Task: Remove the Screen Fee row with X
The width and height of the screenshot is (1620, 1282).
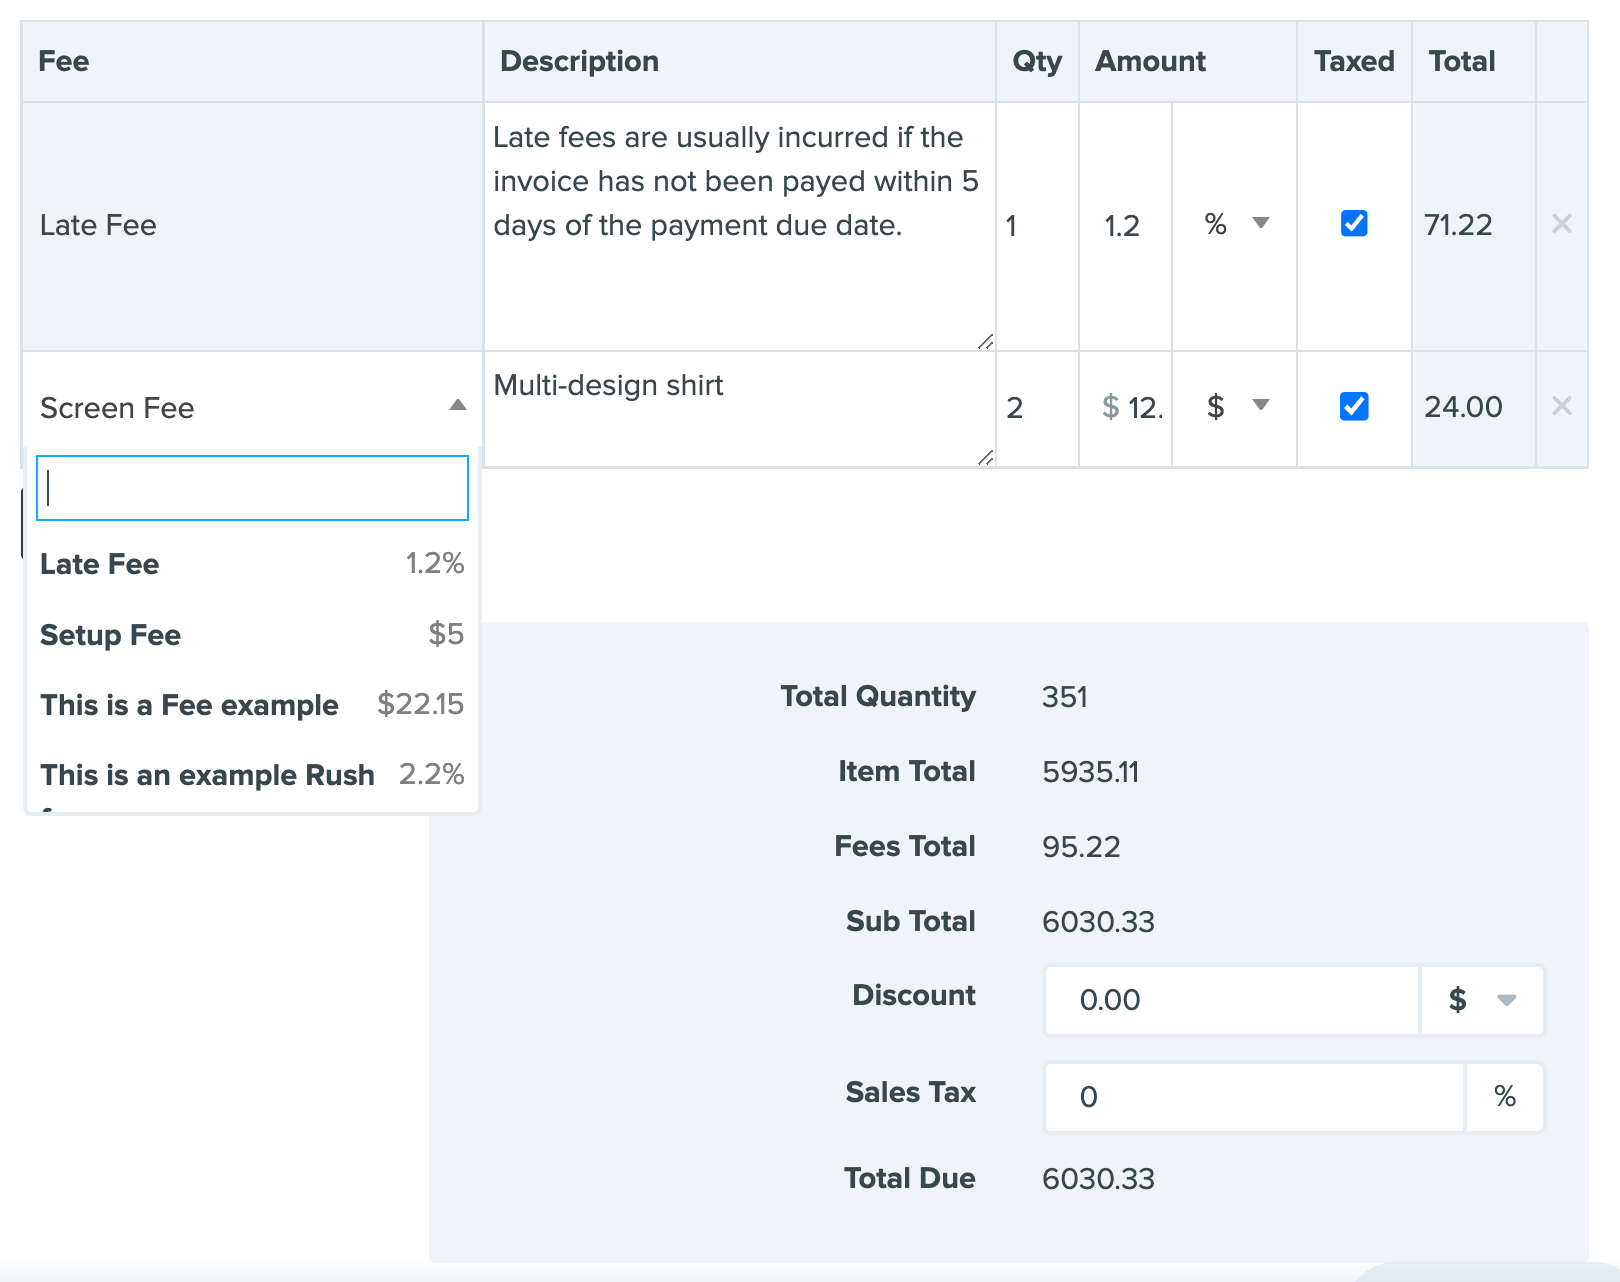Action: click(1561, 406)
